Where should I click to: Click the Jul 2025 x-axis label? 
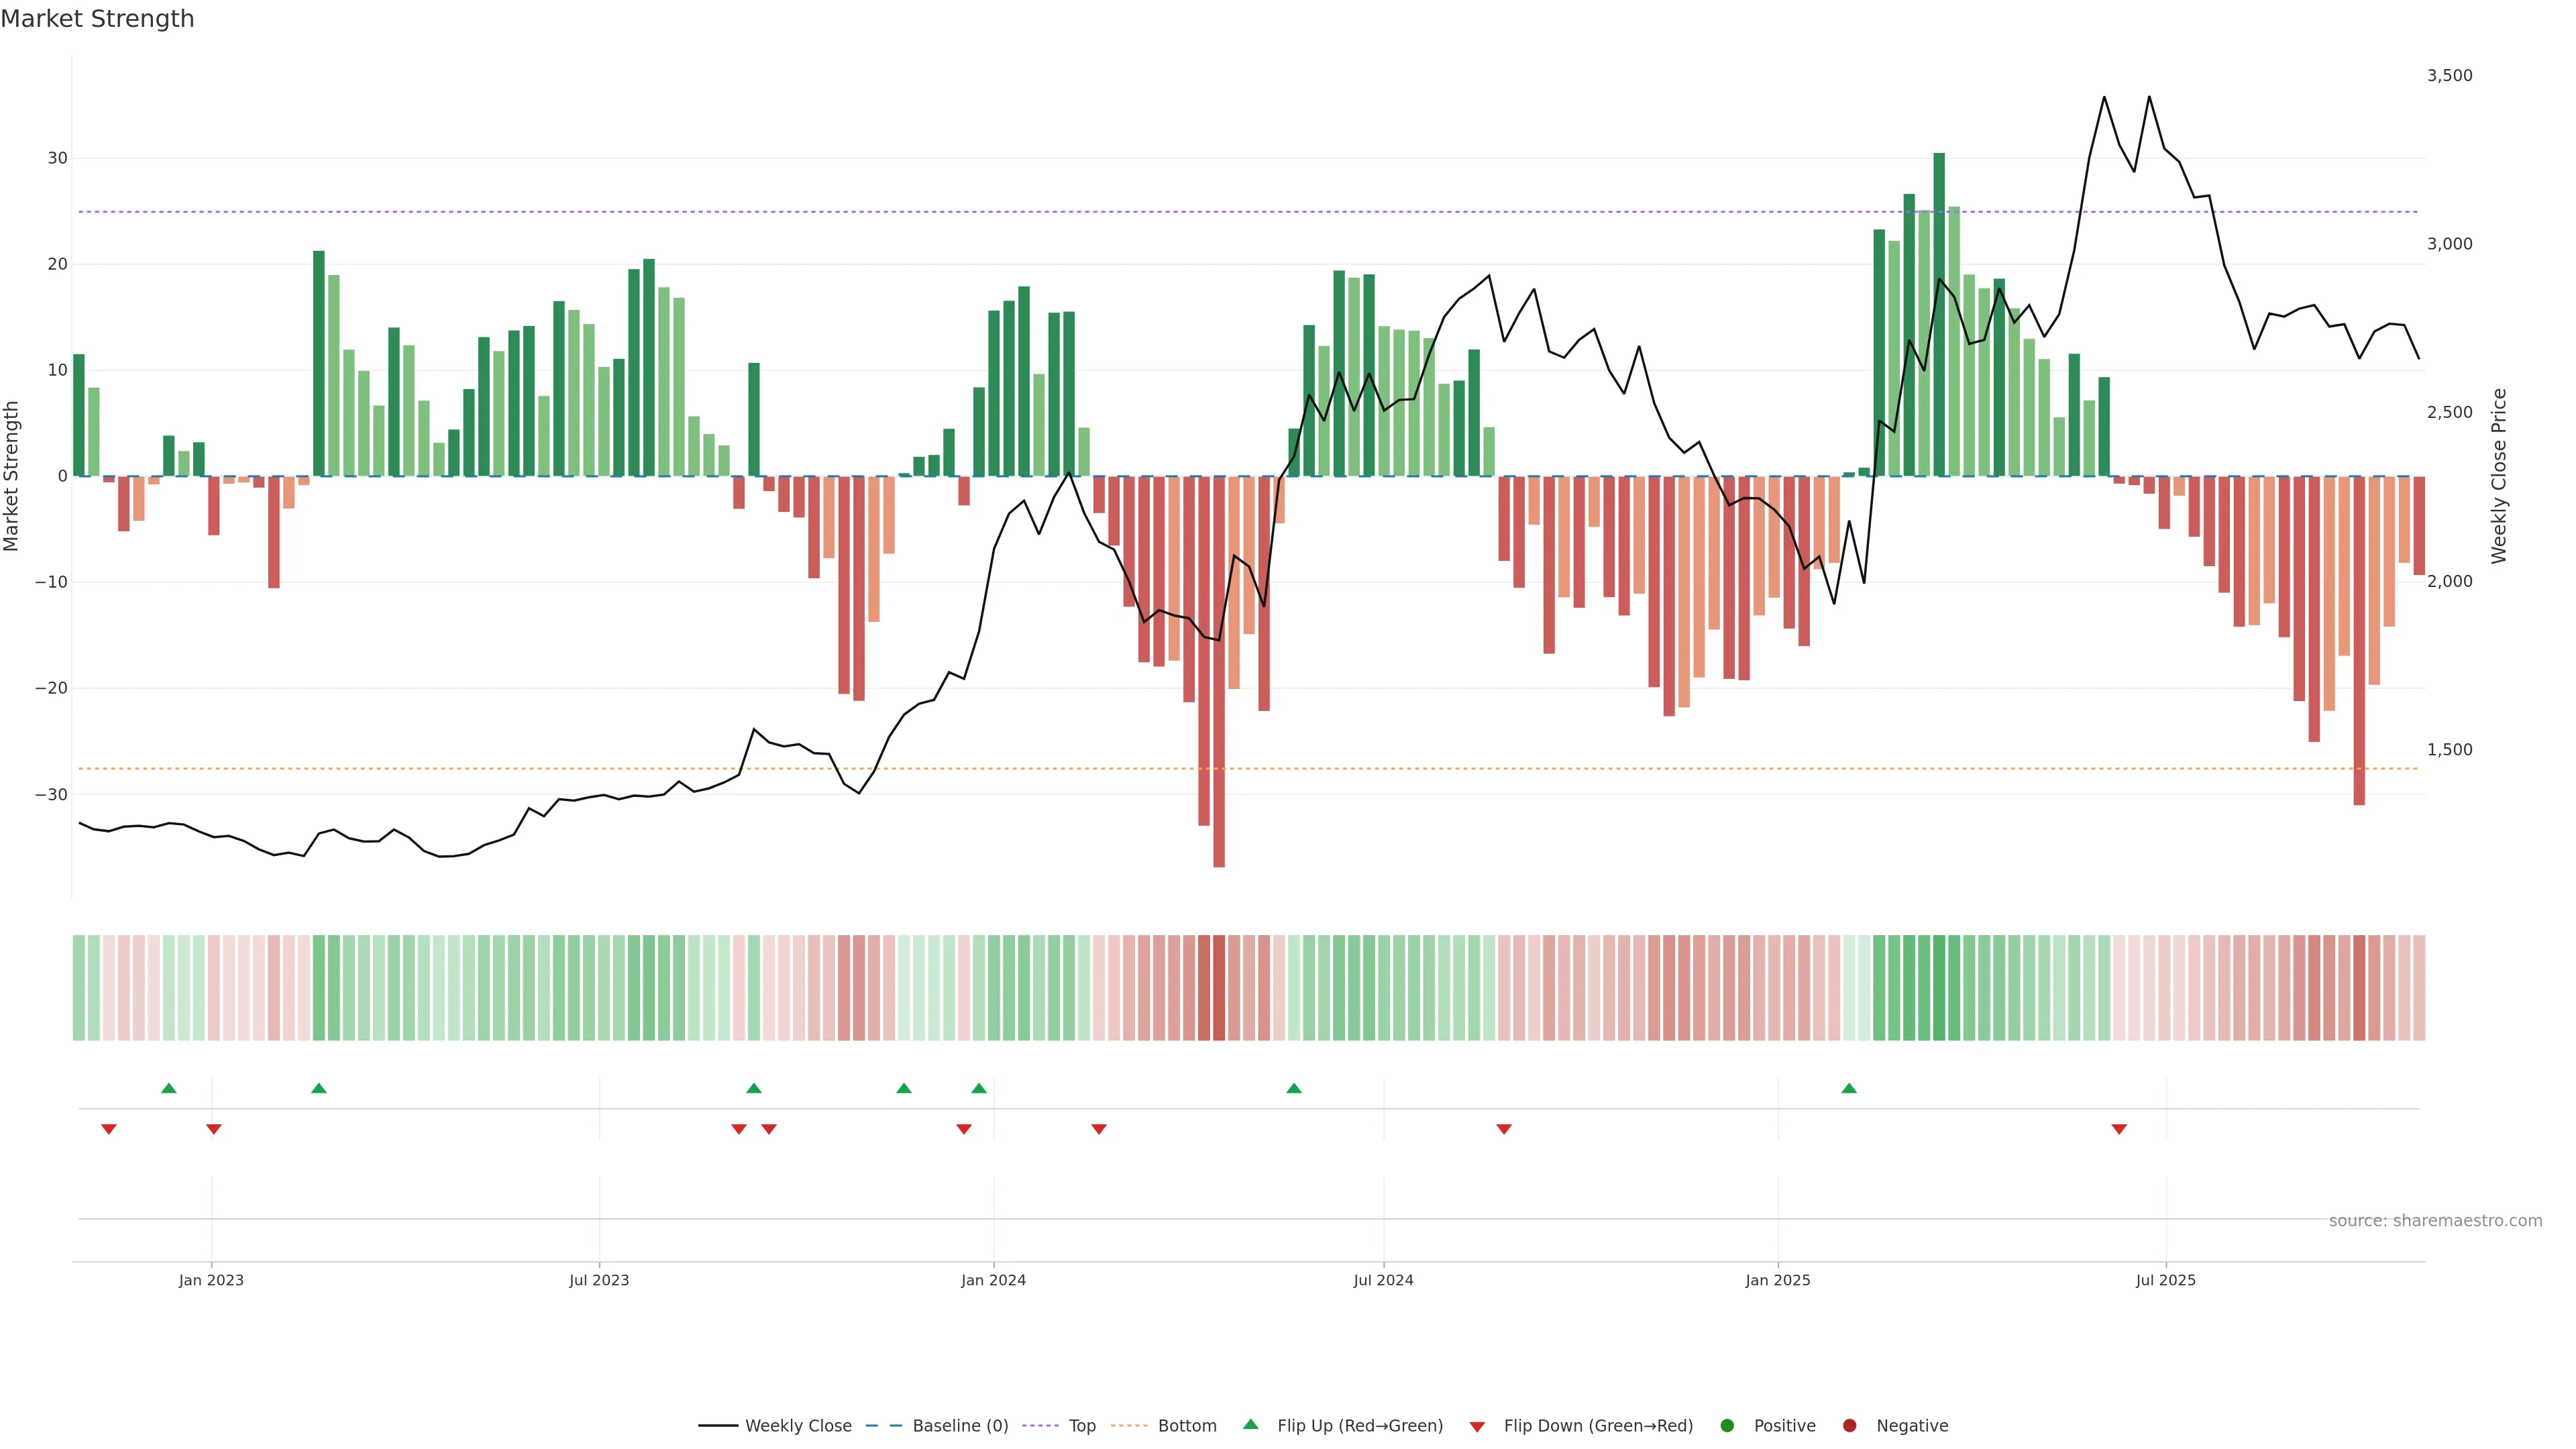pos(2165,1280)
